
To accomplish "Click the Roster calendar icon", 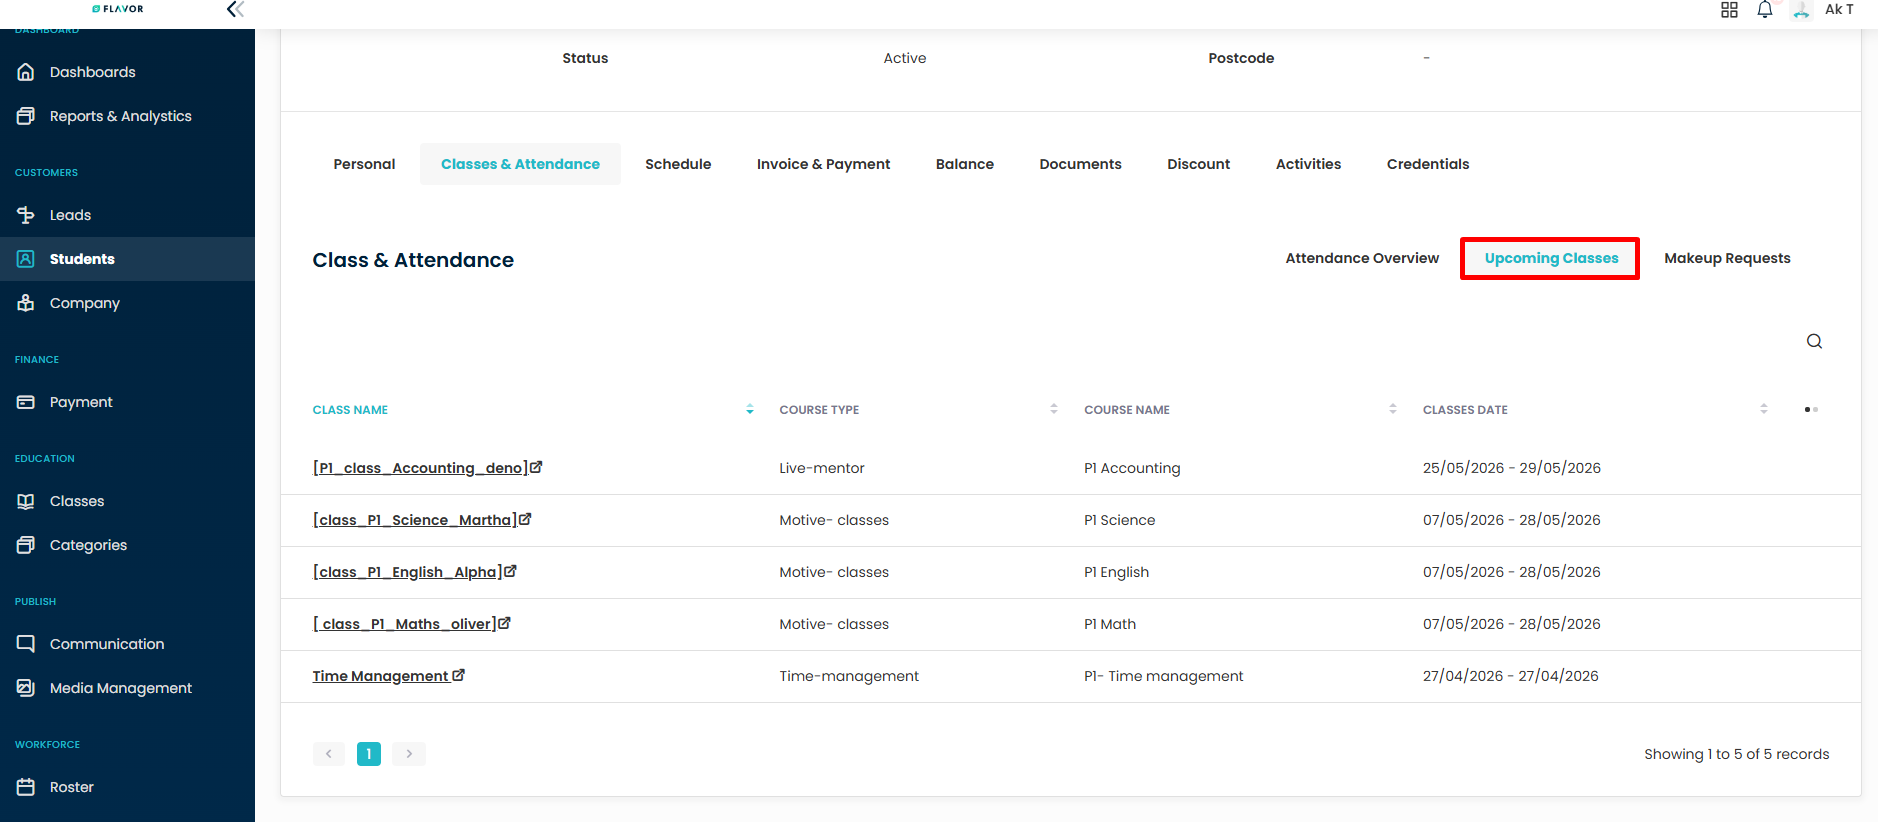I will 26,787.
